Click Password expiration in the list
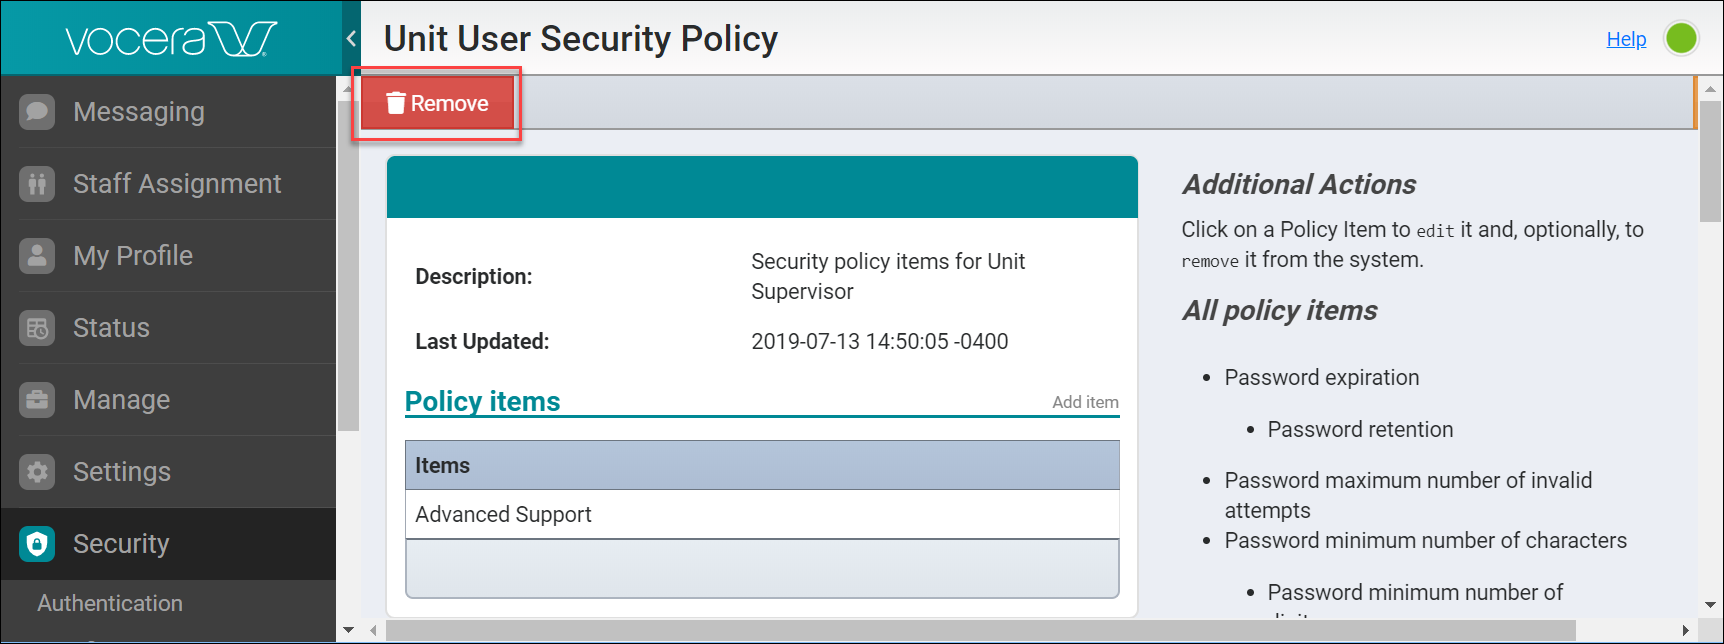1724x644 pixels. point(1322,377)
